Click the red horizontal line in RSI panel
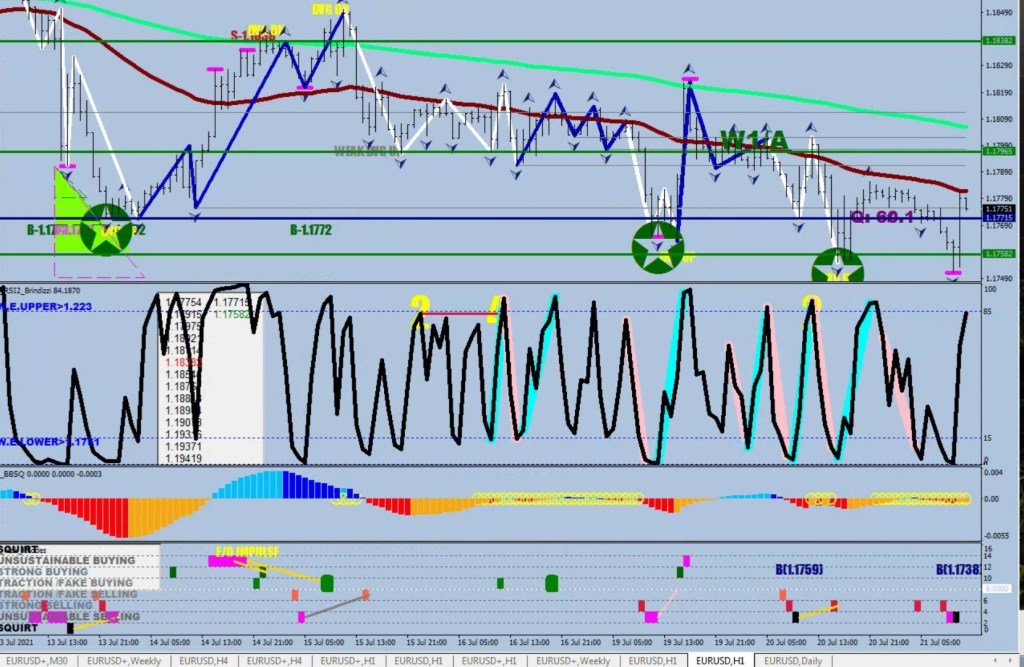The height and width of the screenshot is (667, 1024). [x=455, y=313]
